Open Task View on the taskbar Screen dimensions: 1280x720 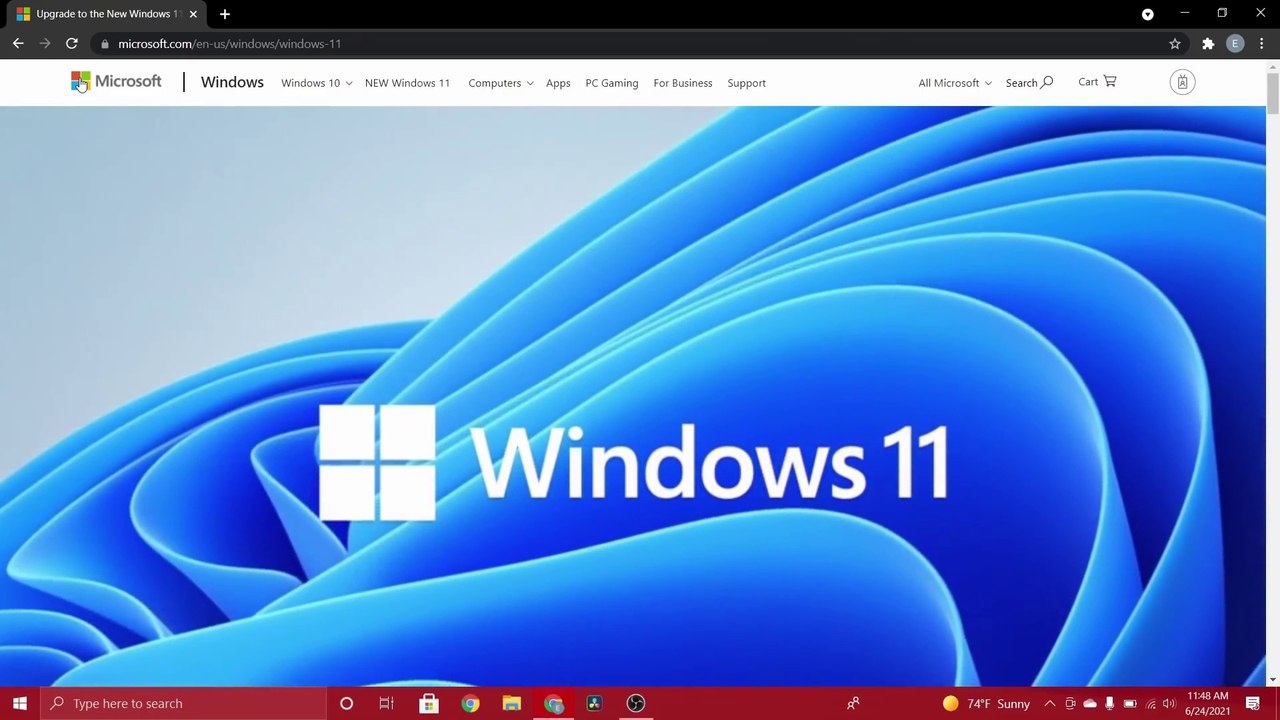[386, 703]
